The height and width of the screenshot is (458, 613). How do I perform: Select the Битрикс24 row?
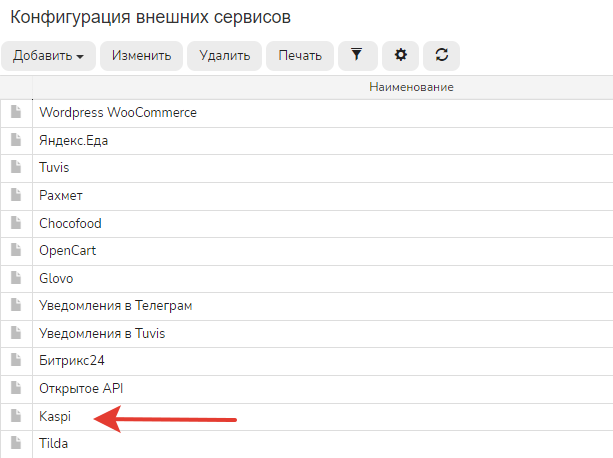click(x=306, y=361)
